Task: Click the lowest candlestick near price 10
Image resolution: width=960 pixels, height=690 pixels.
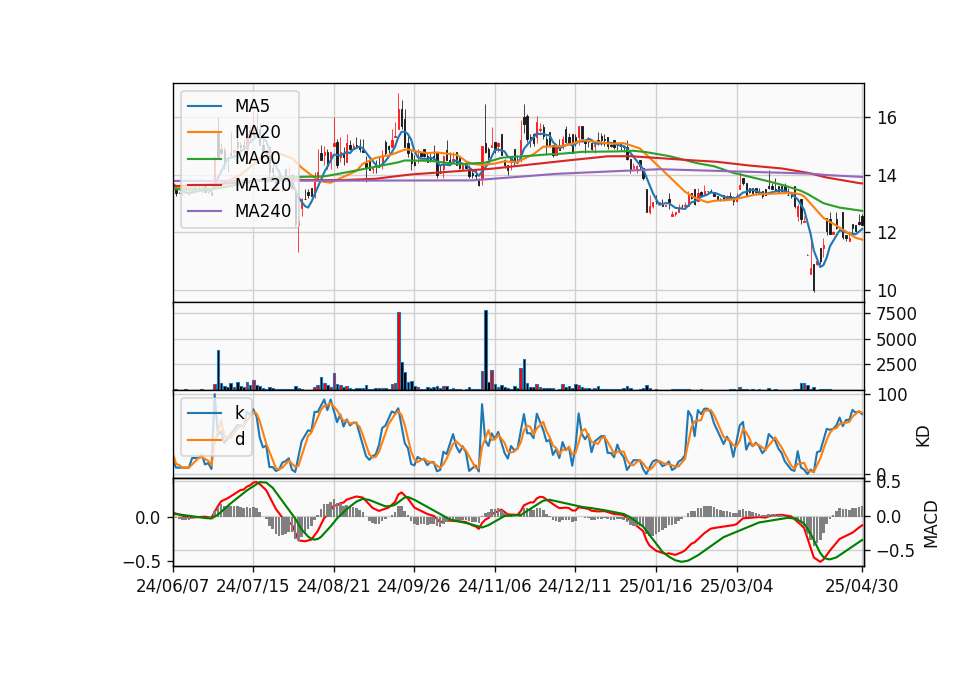Action: coord(814,278)
